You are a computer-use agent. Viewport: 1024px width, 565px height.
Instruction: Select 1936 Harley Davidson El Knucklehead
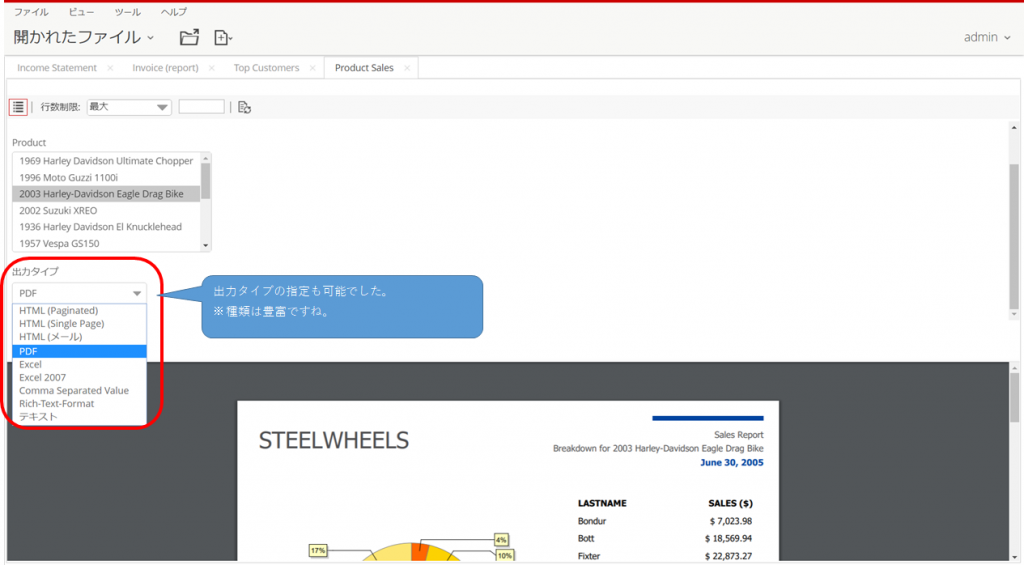tap(106, 227)
